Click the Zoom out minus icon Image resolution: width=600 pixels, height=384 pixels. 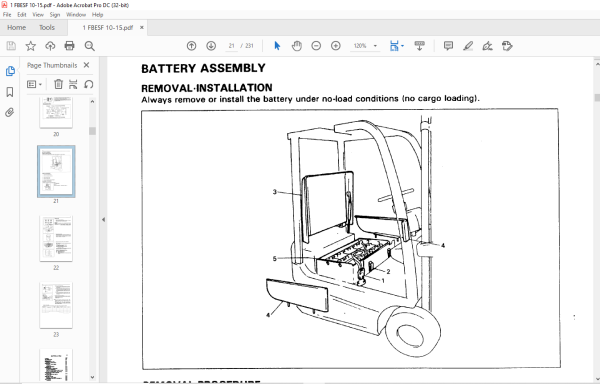(316, 46)
